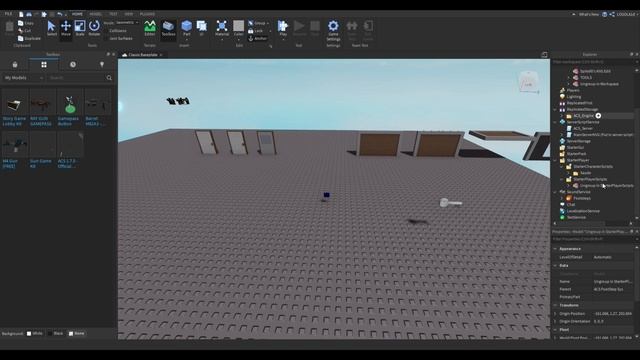Select the ACS 1.7.5 Official model

70,150
